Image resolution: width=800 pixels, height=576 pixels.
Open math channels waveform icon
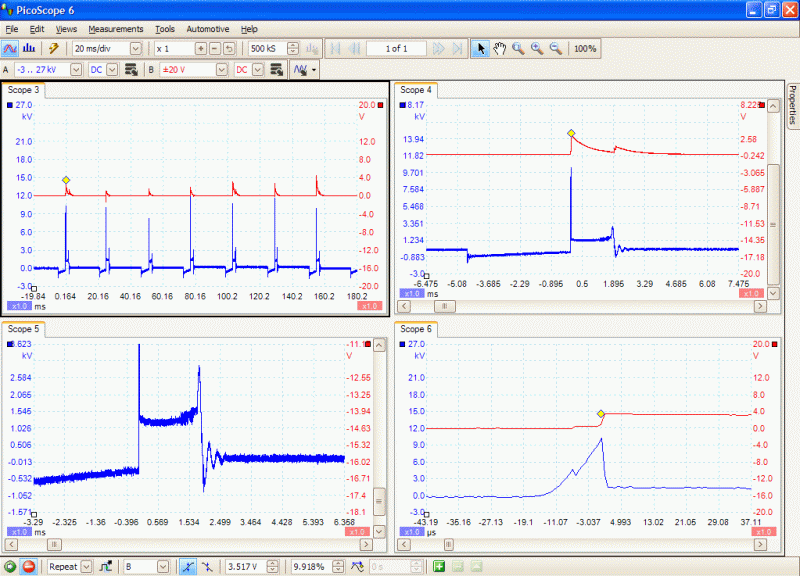(305, 69)
